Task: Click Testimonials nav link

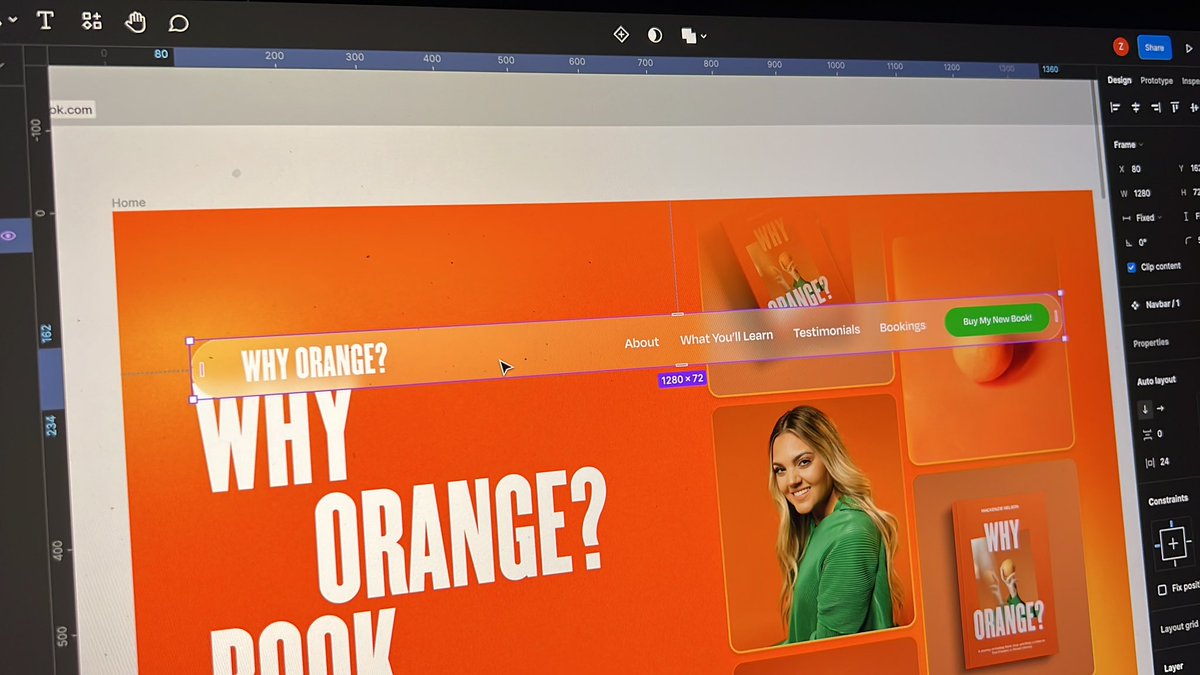Action: click(x=827, y=331)
